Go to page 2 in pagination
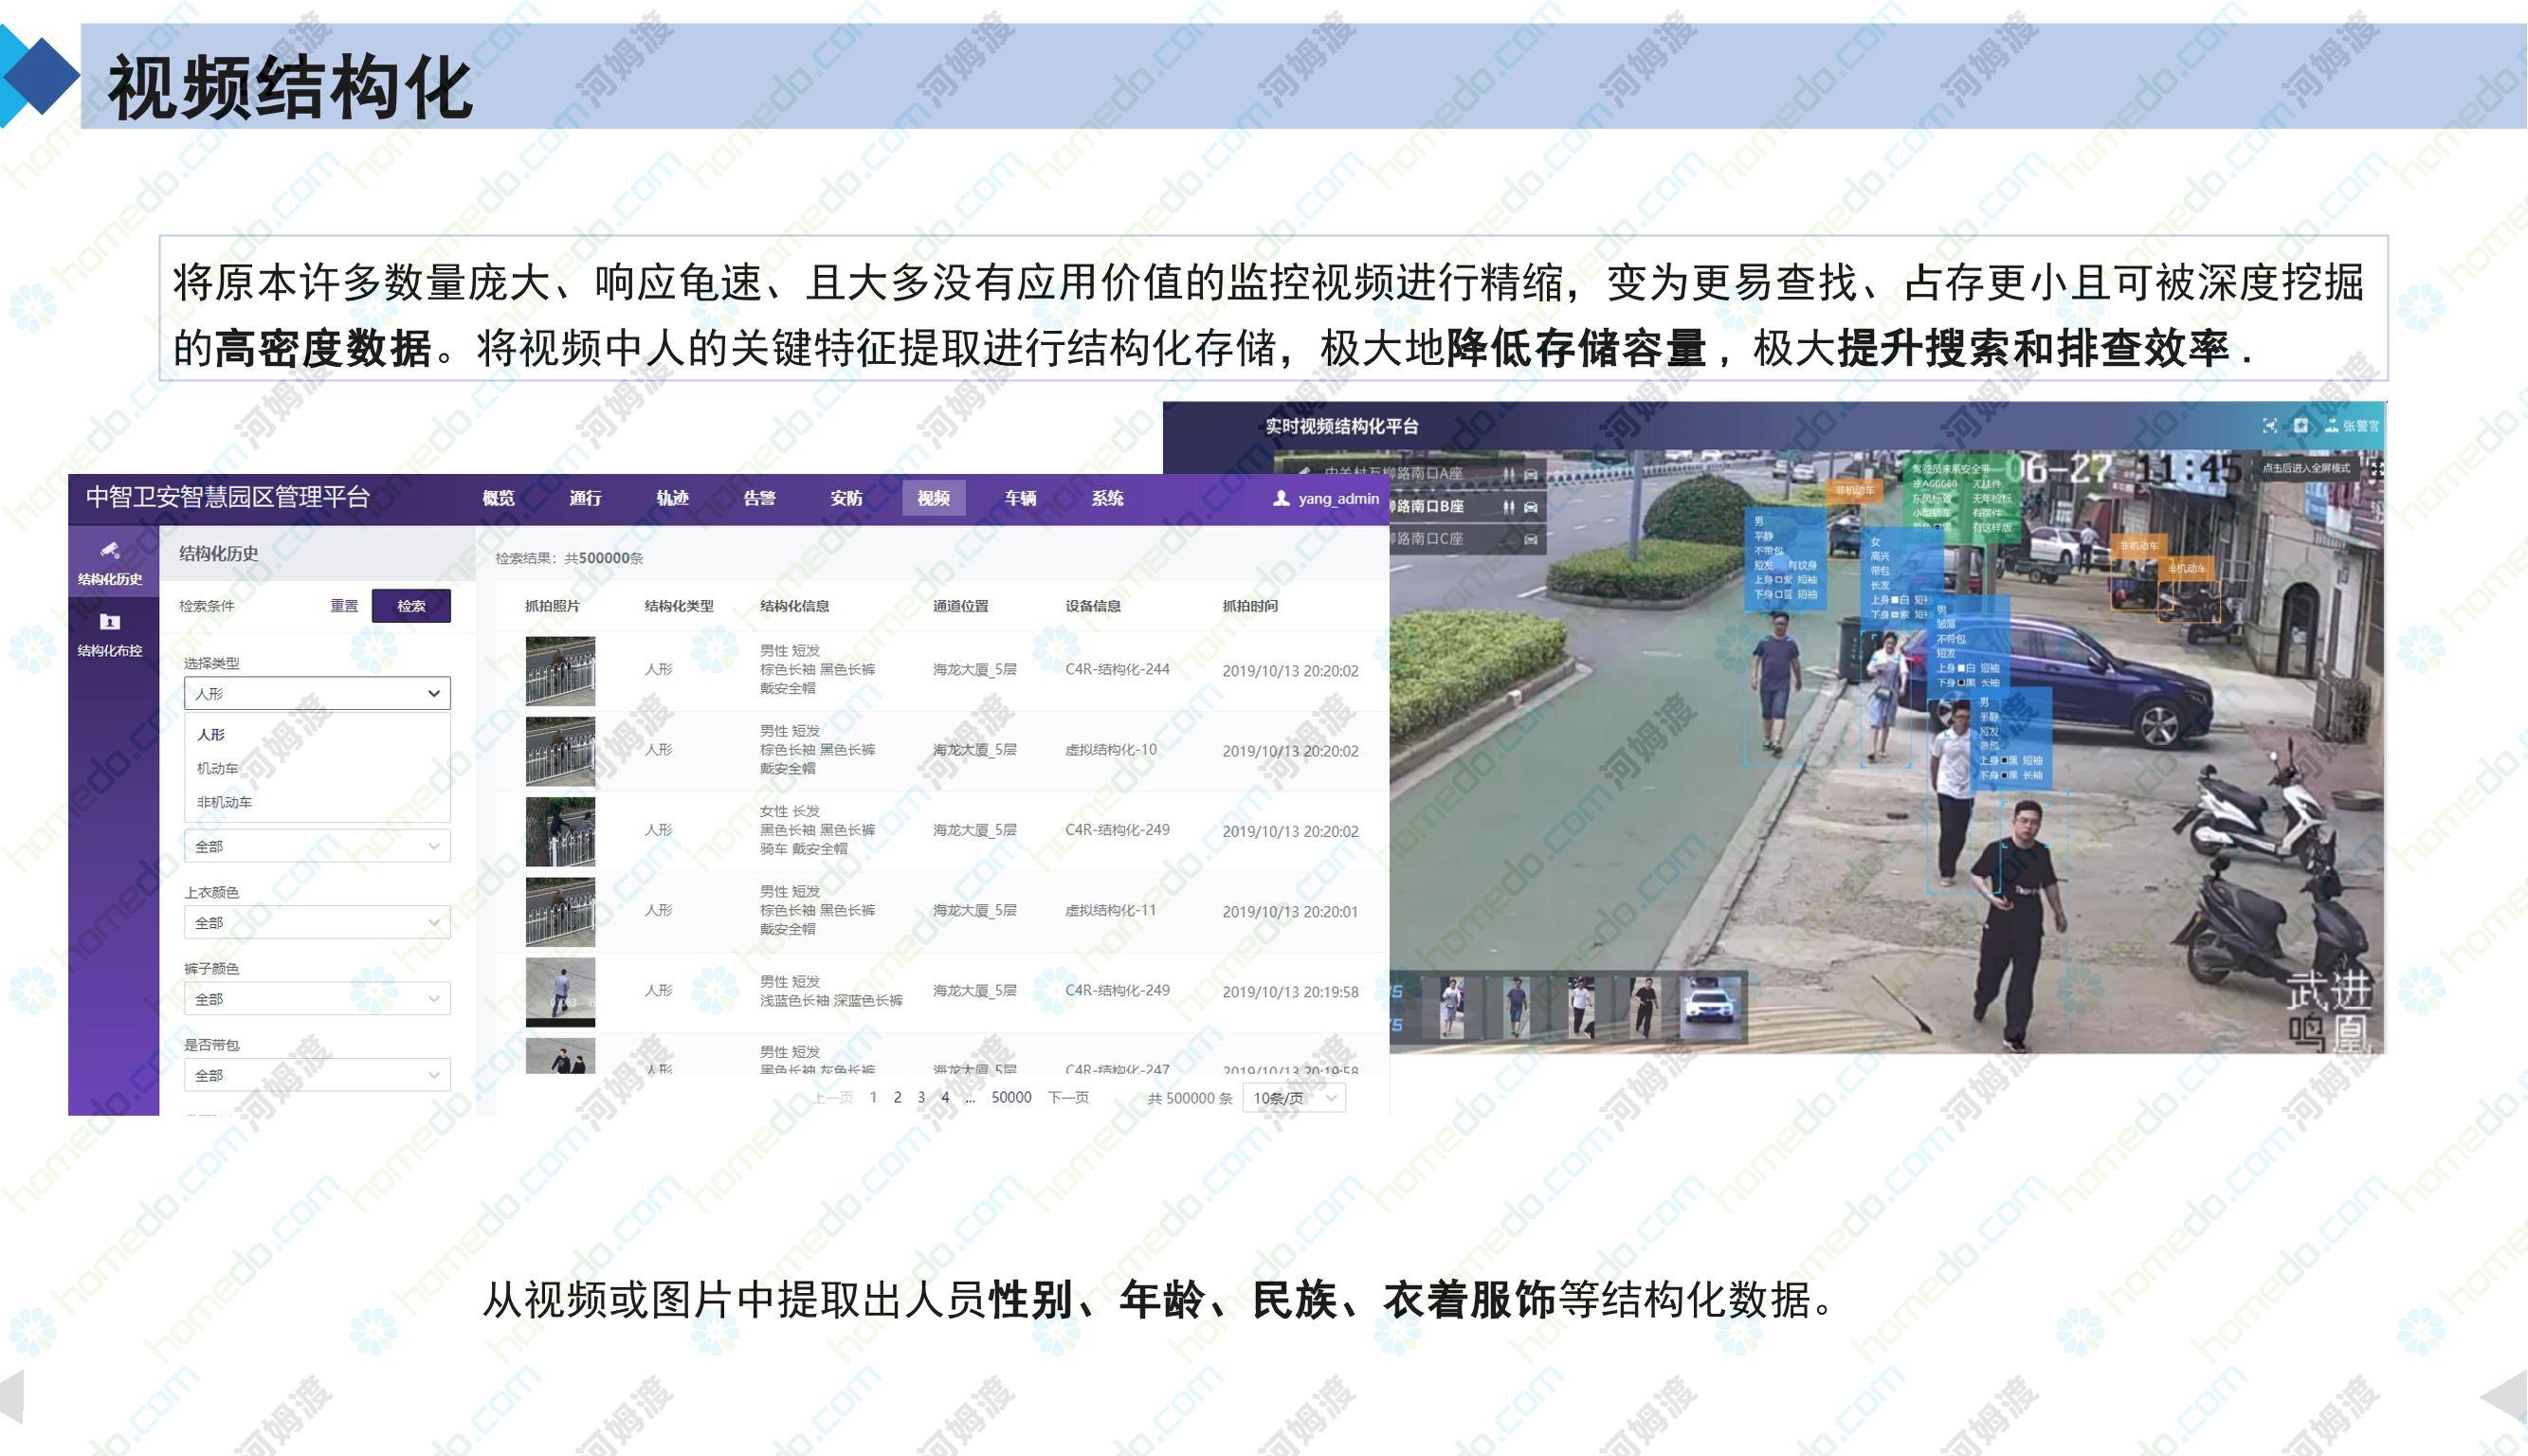The width and height of the screenshot is (2528, 1456). [897, 1097]
